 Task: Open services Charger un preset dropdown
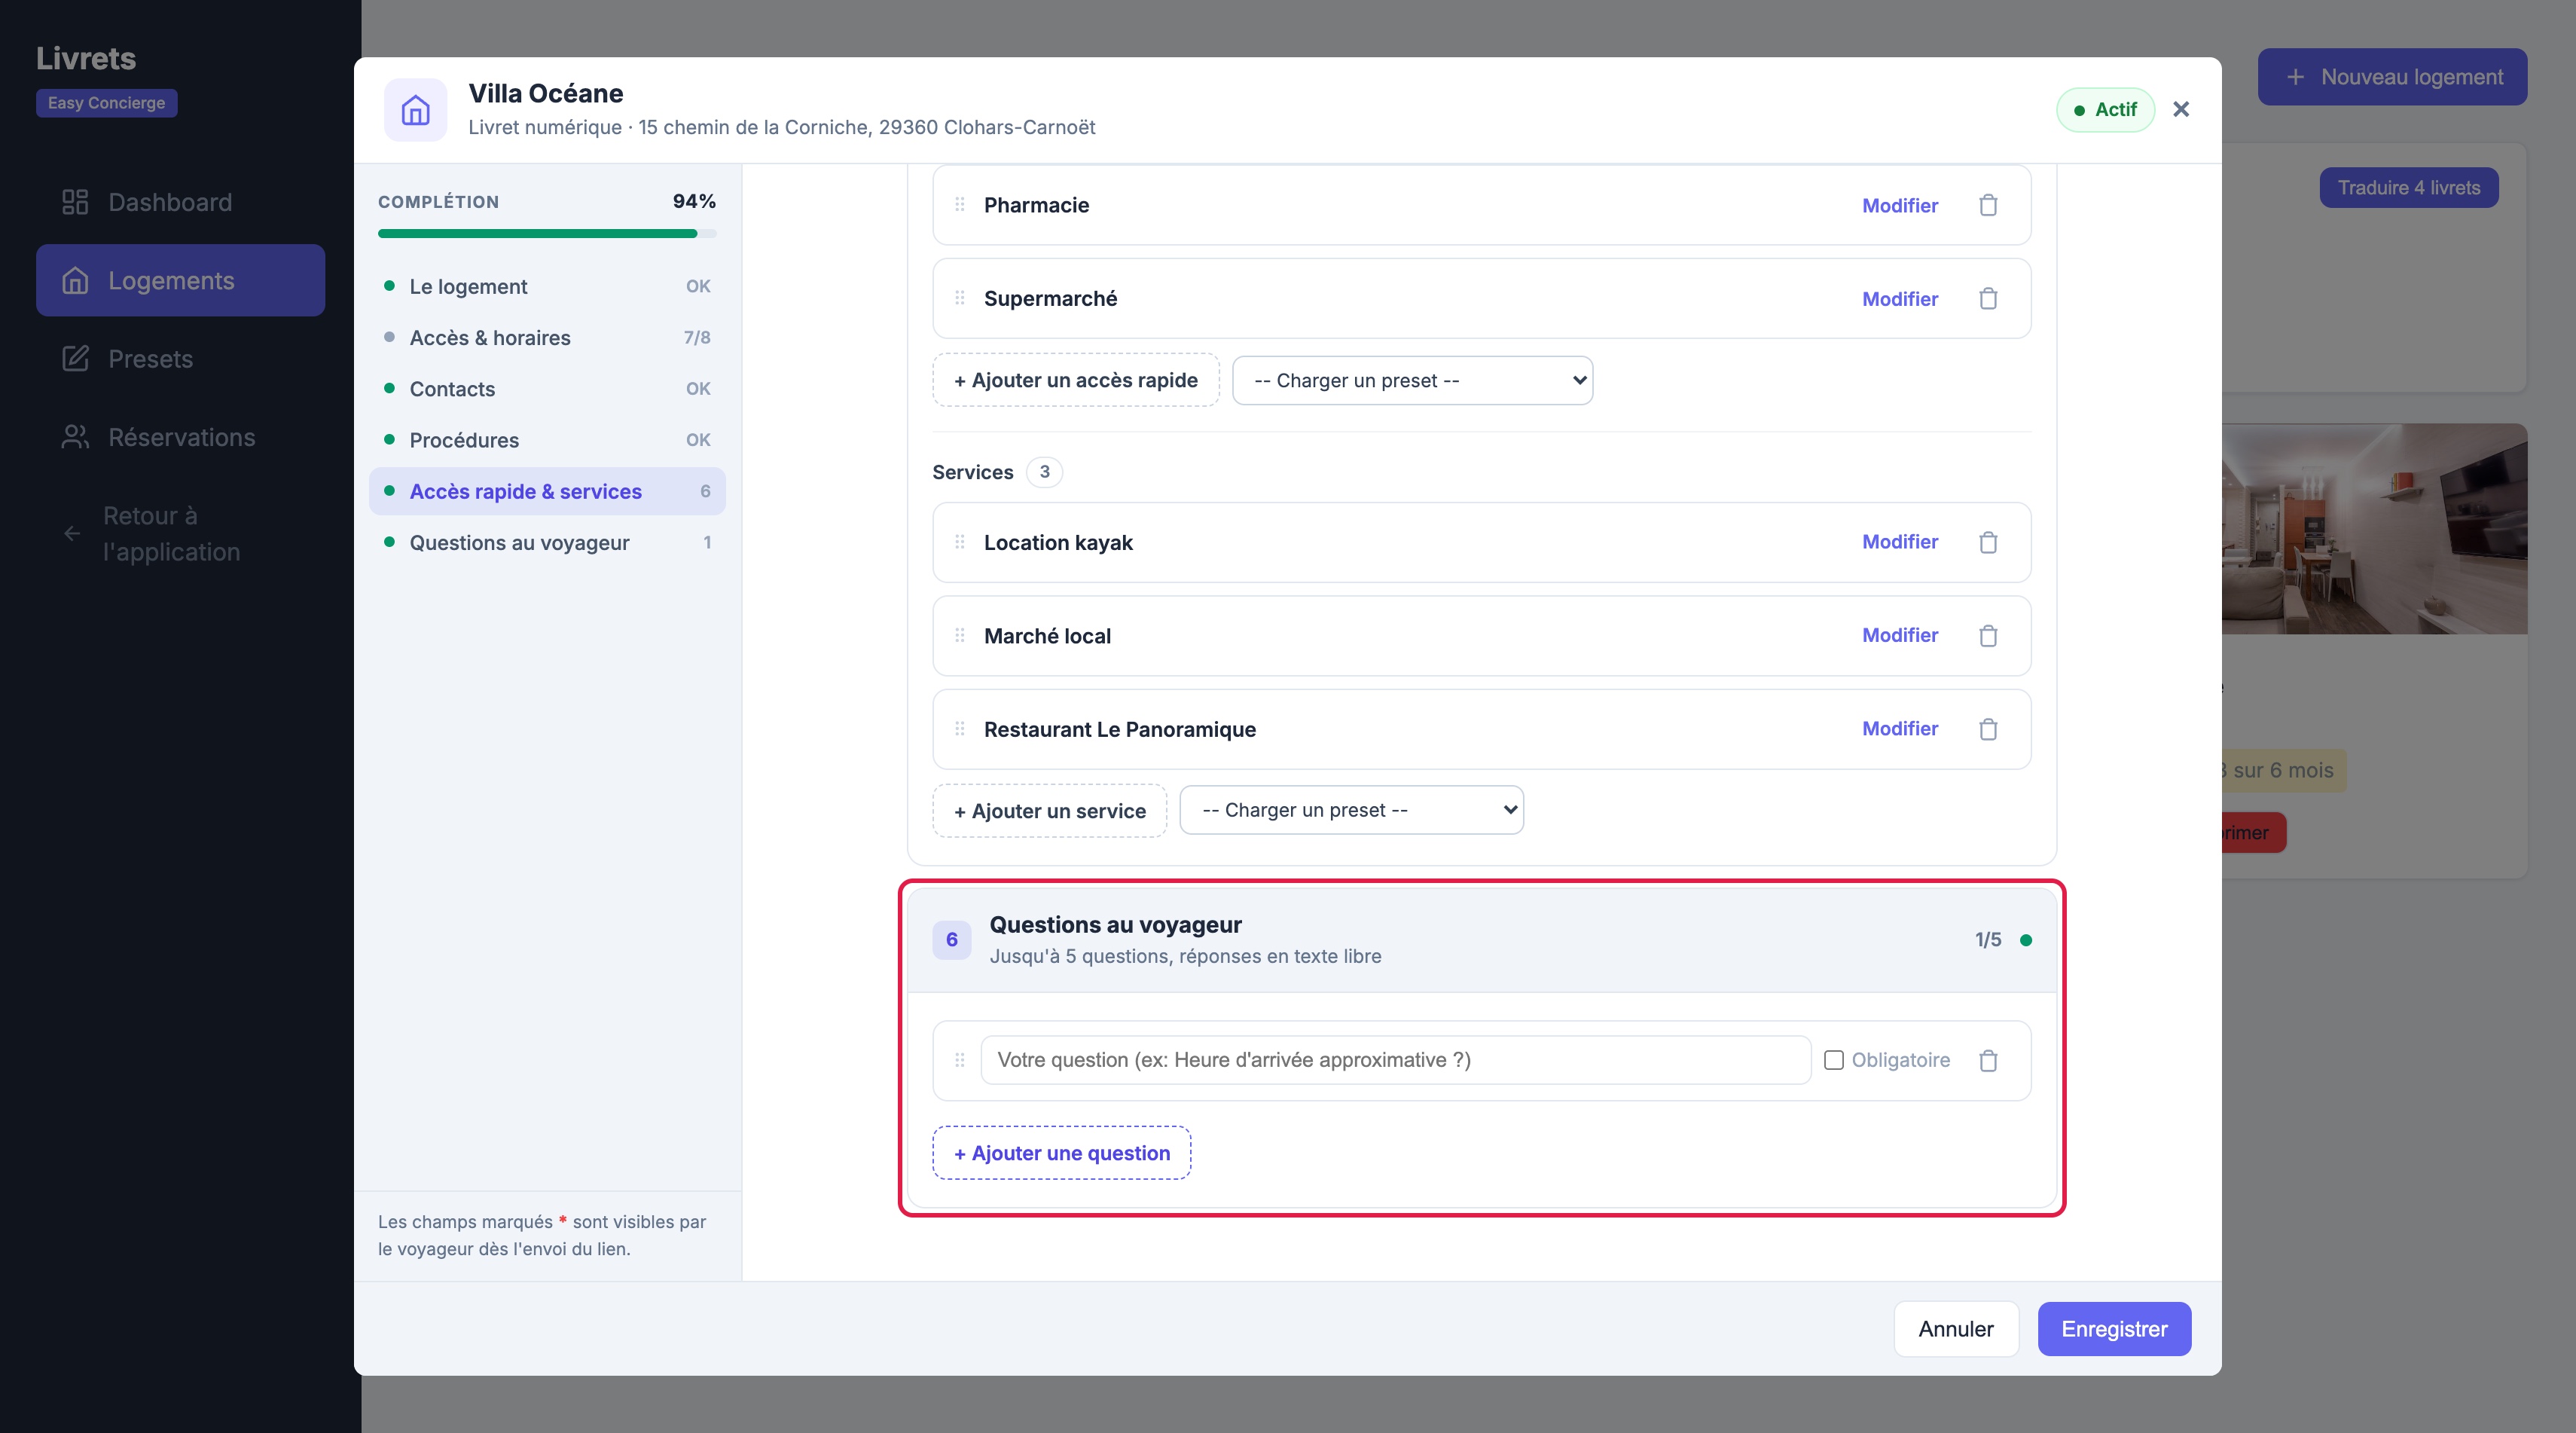pos(1351,810)
